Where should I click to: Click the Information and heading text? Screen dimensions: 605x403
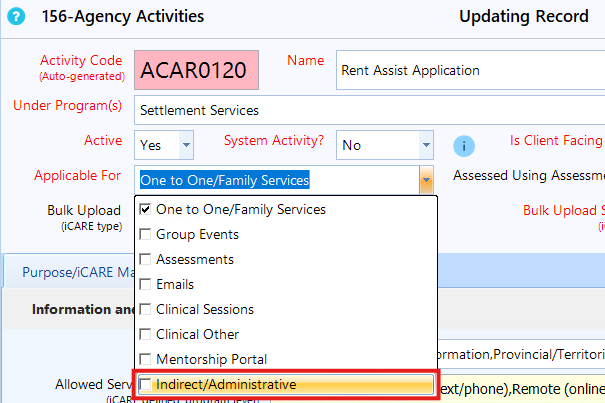83,309
